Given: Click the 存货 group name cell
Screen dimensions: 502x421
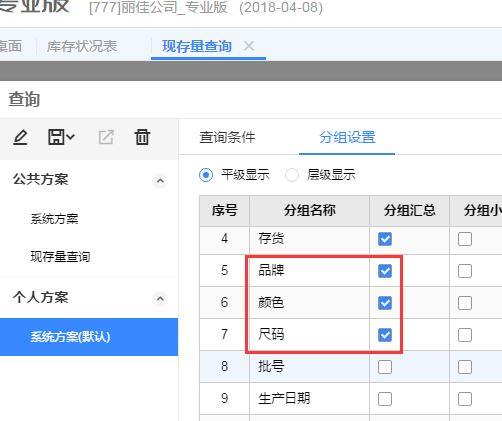Looking at the screenshot, I should click(x=310, y=239).
